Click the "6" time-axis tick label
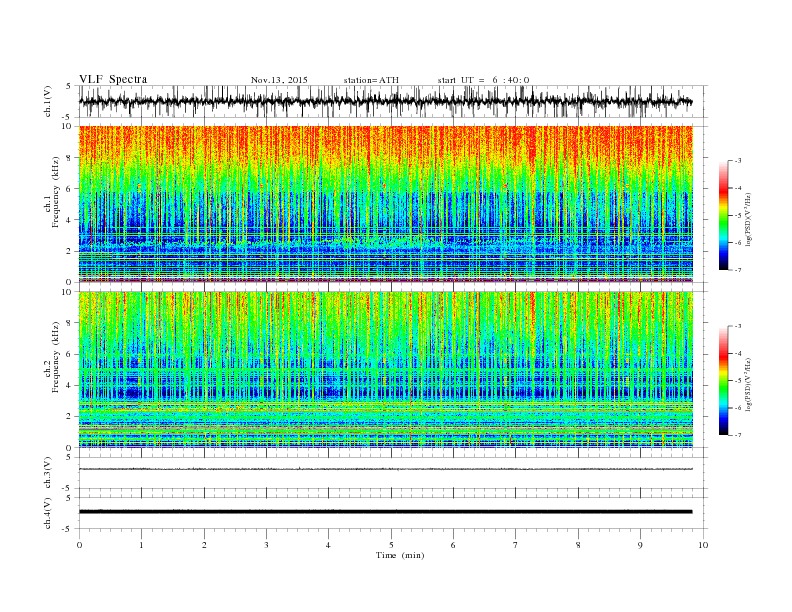 pyautogui.click(x=453, y=545)
